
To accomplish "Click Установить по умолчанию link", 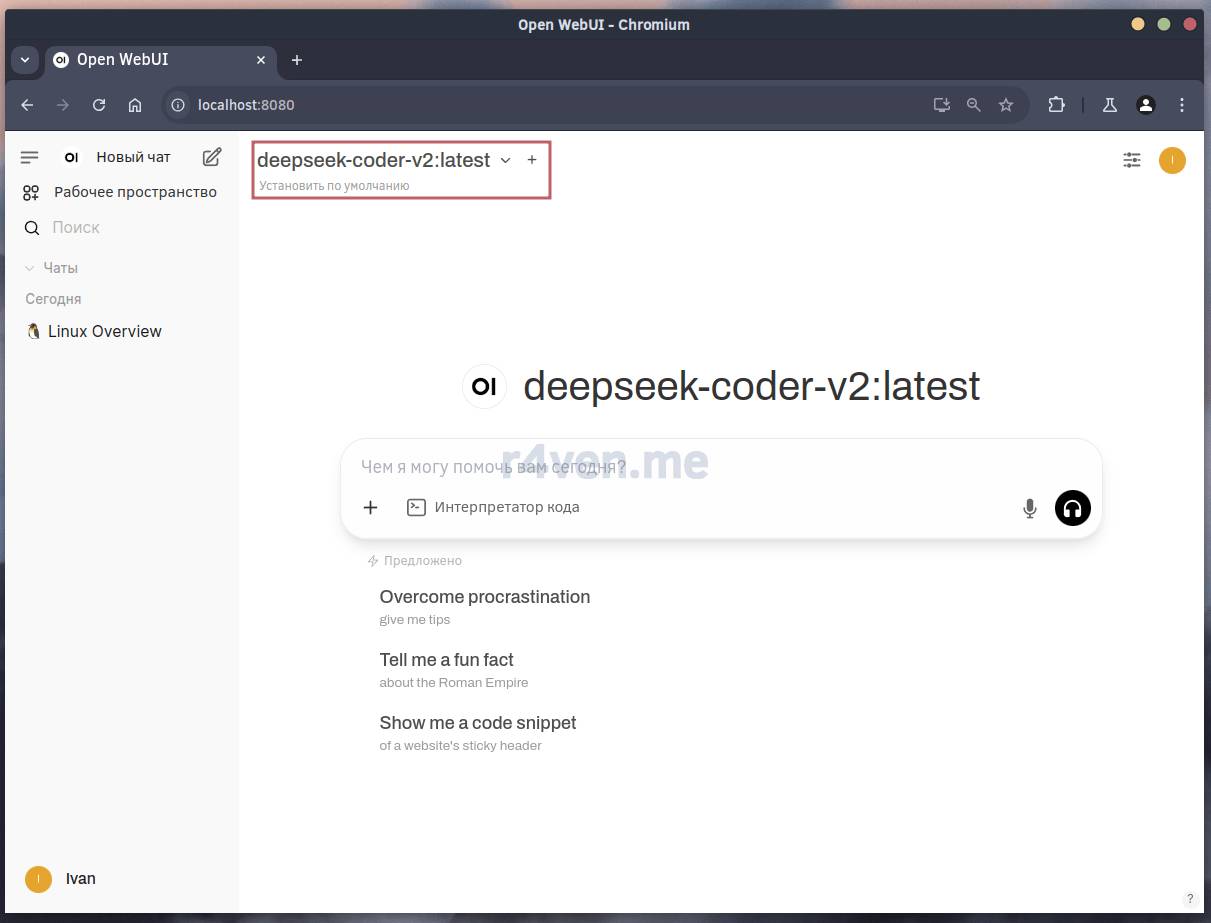I will click(334, 185).
